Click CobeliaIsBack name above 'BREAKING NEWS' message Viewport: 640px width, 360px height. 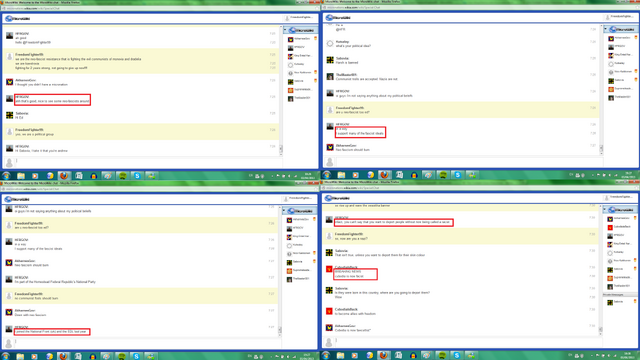[x=346, y=267]
